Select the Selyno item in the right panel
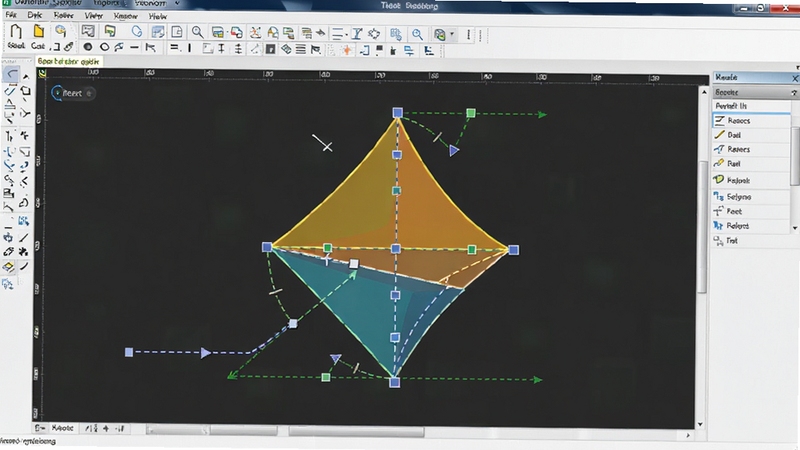Viewport: 800px width, 450px height. point(751,196)
